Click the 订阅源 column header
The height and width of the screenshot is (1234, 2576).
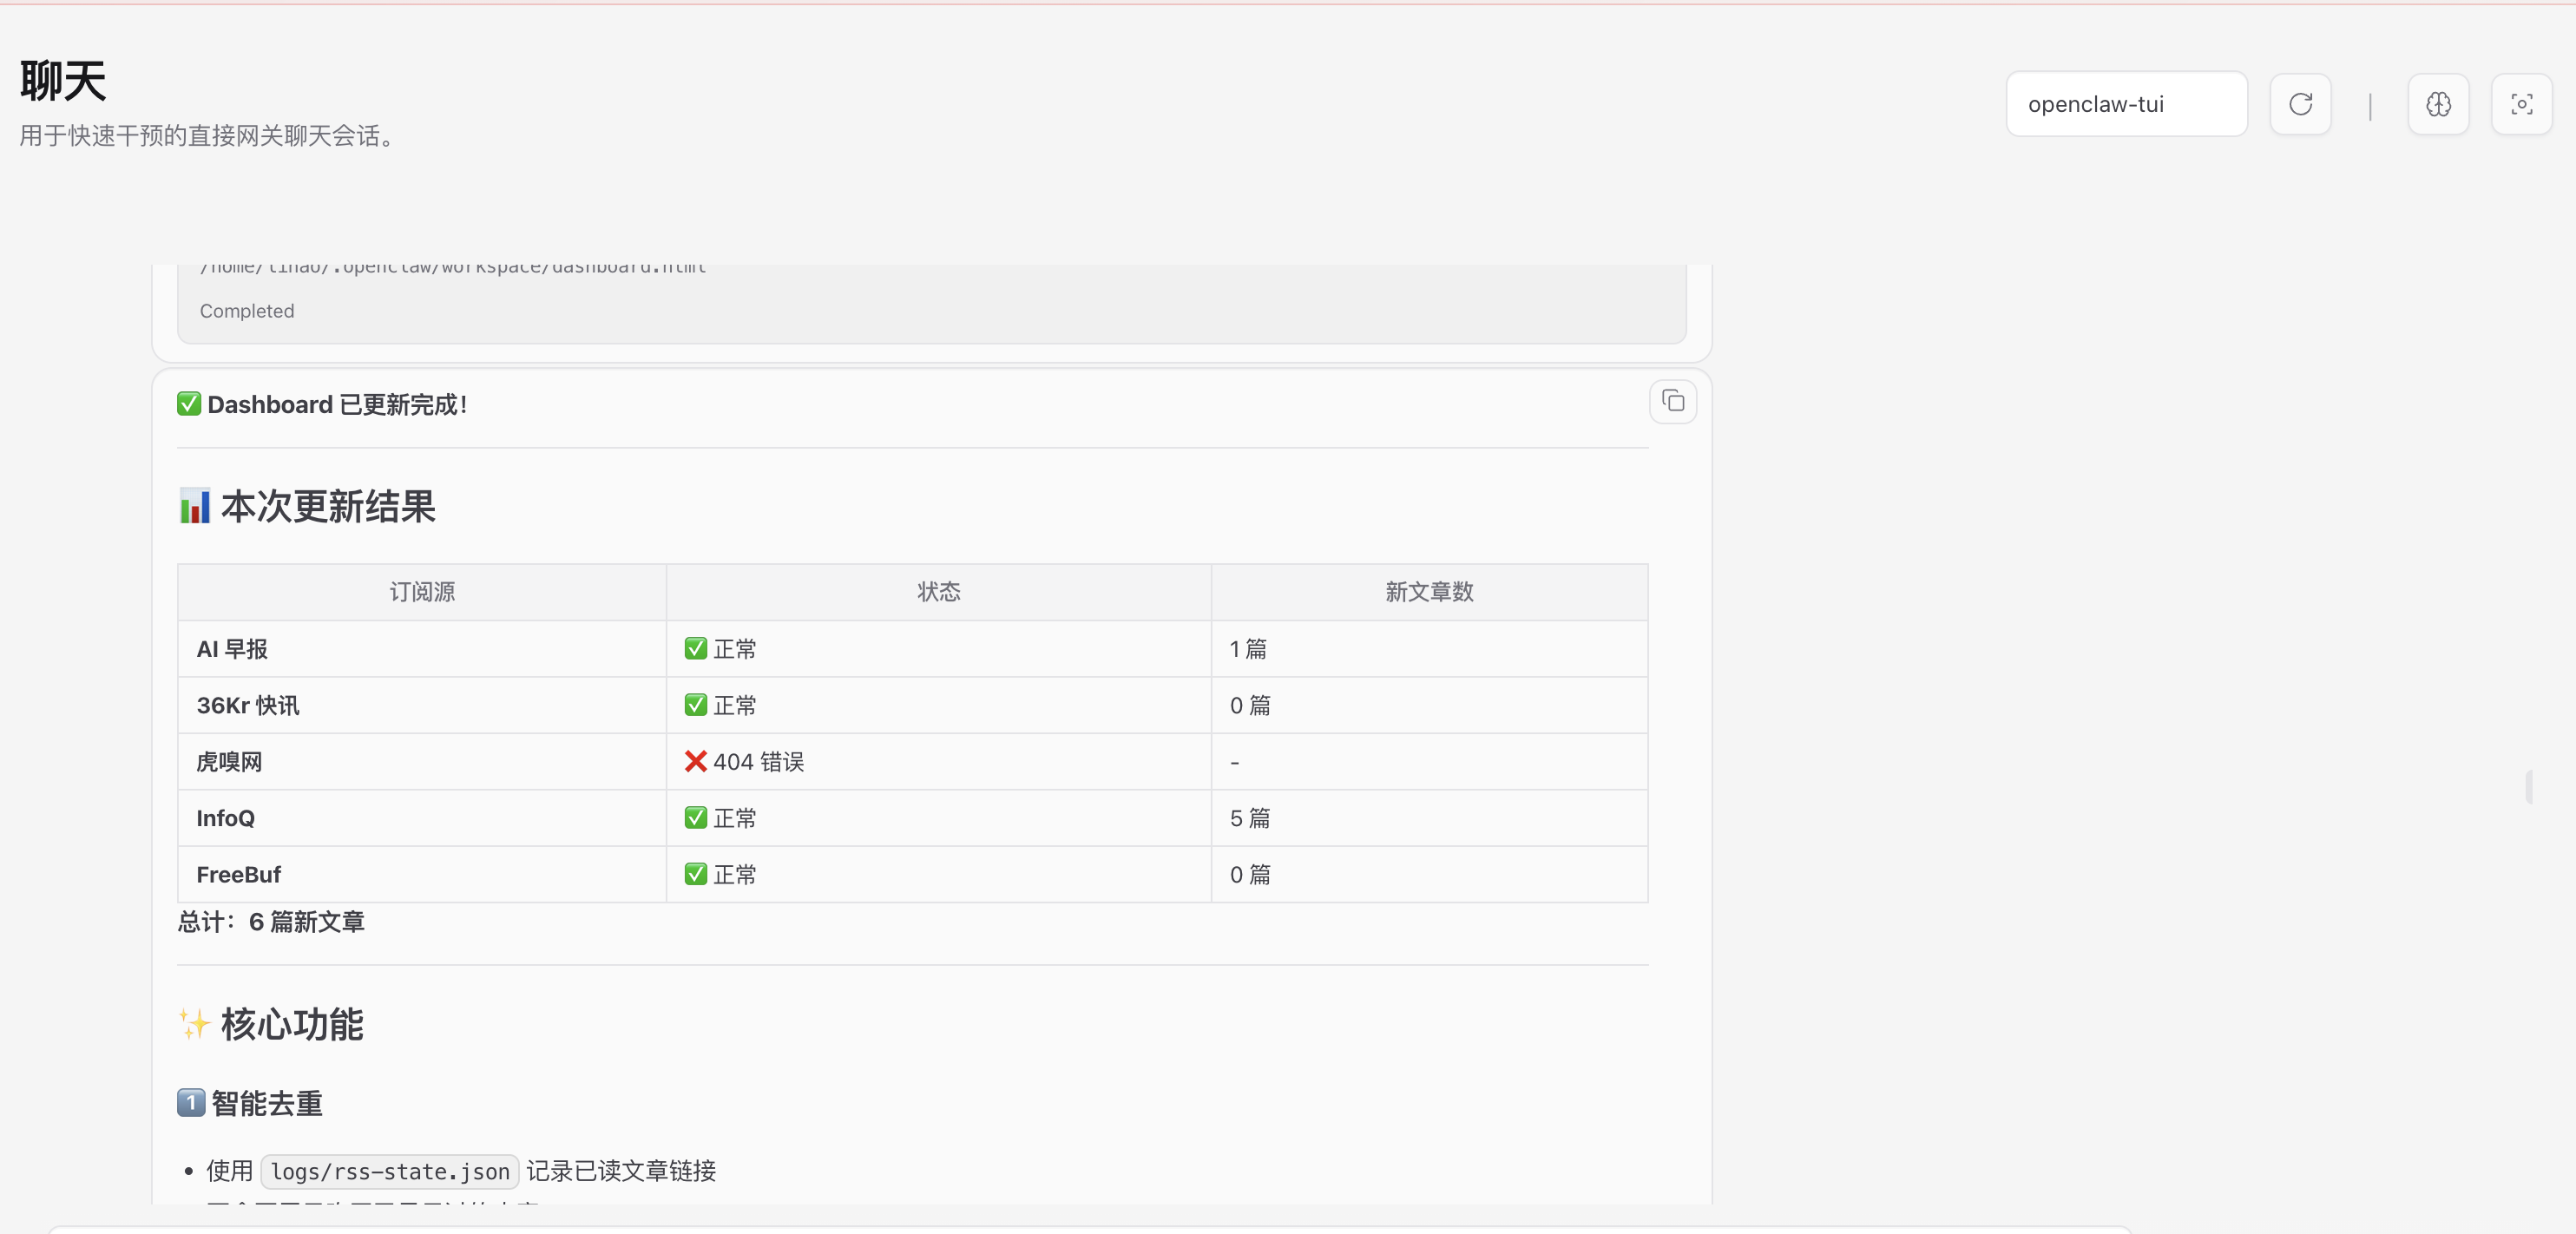pyautogui.click(x=422, y=592)
